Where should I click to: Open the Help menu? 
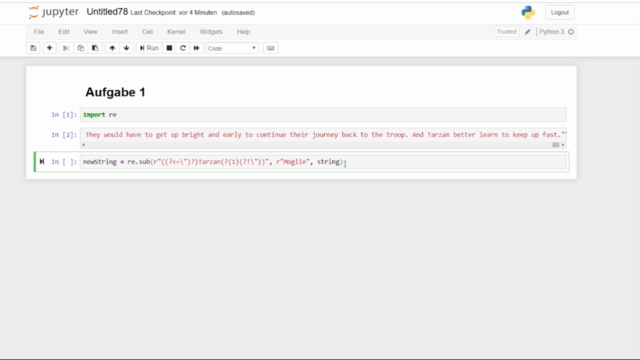pyautogui.click(x=243, y=32)
